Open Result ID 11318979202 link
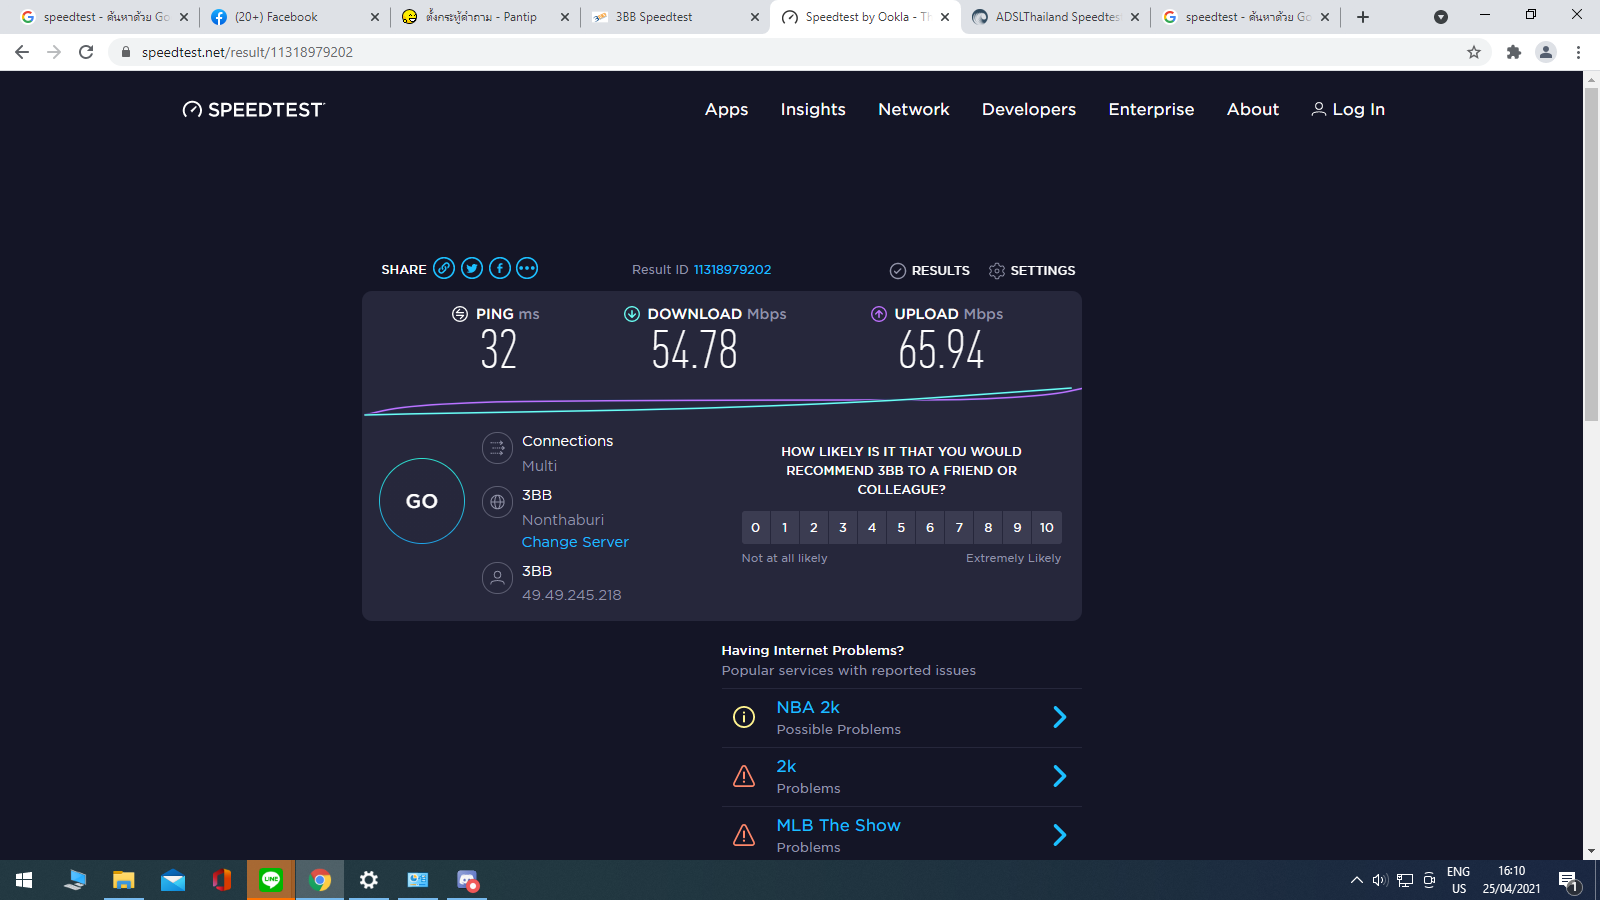This screenshot has height=900, width=1600. 732,270
